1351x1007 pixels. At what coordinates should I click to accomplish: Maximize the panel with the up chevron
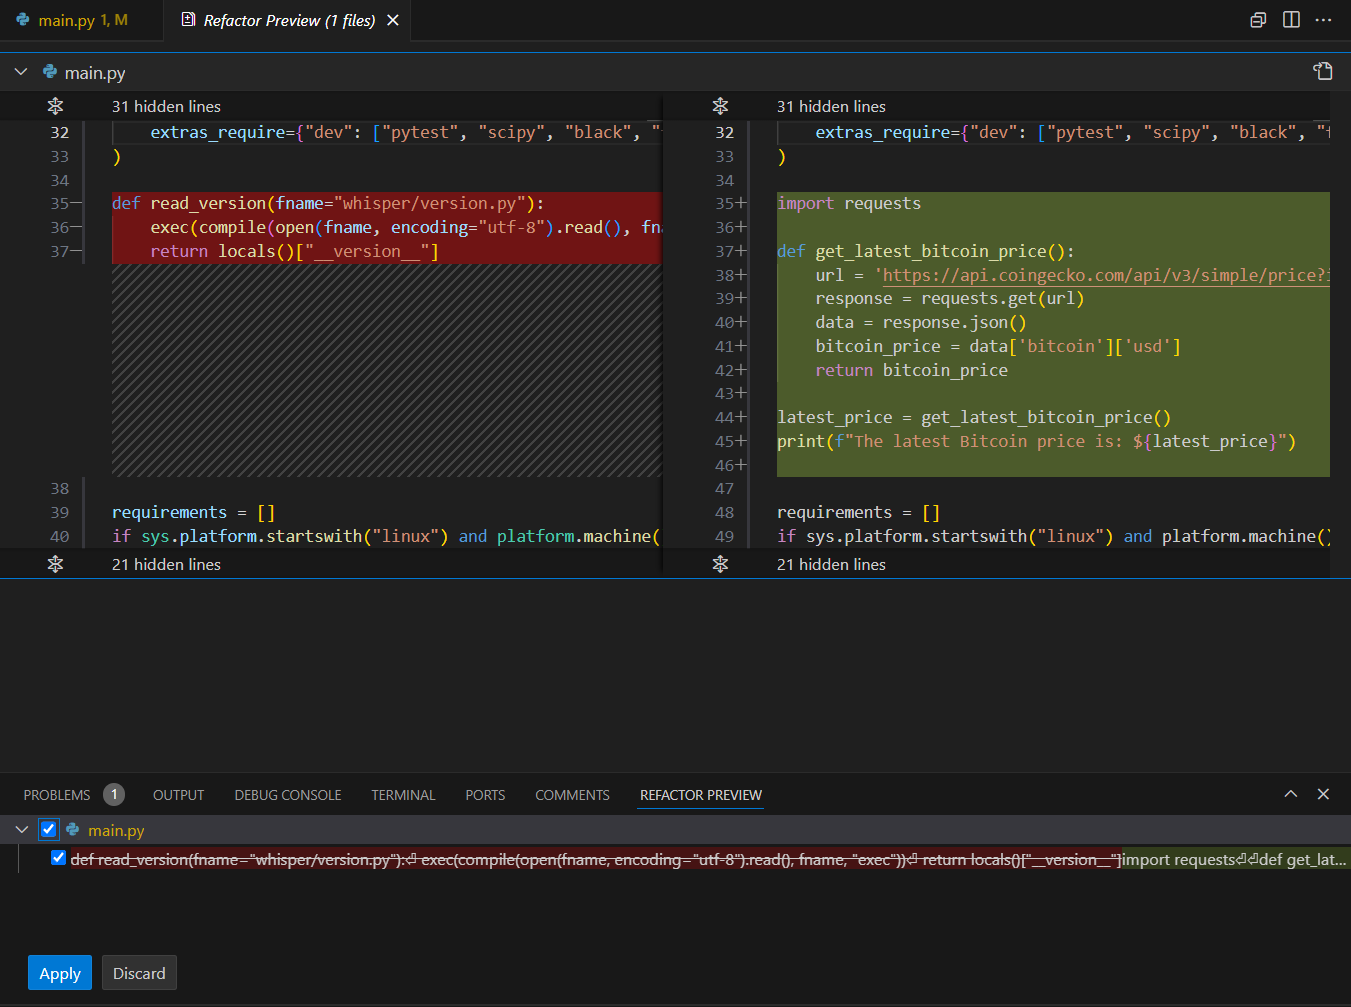1291,794
